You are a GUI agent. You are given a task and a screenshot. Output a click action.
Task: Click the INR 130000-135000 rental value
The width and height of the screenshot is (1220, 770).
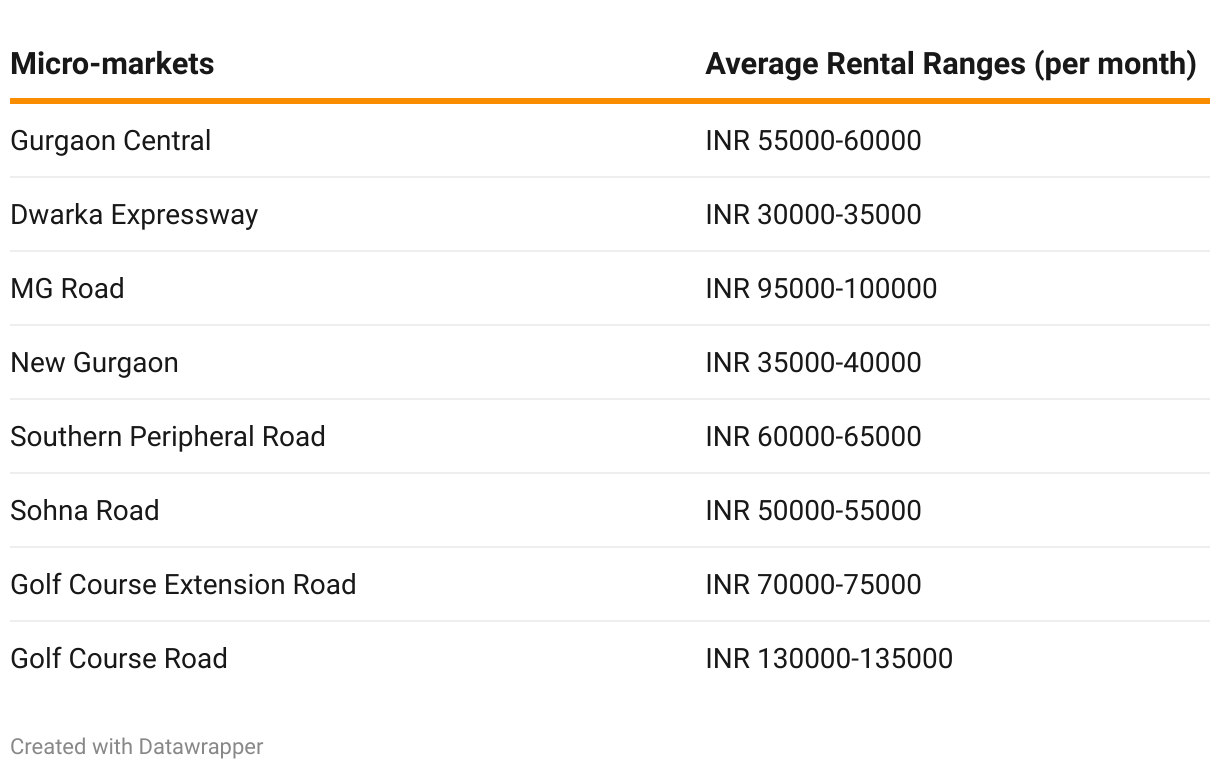(x=829, y=658)
